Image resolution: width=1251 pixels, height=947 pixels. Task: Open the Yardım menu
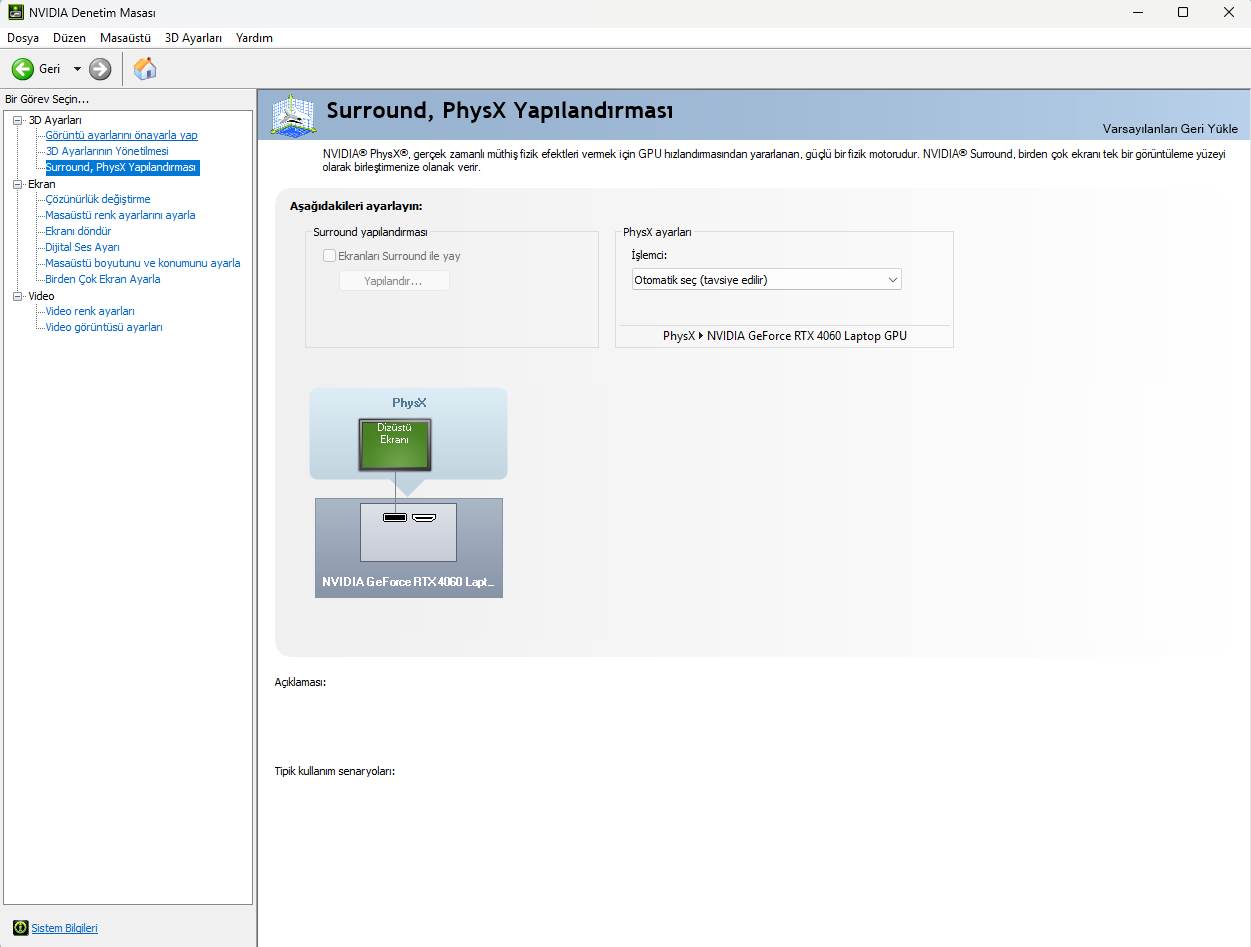click(x=254, y=38)
